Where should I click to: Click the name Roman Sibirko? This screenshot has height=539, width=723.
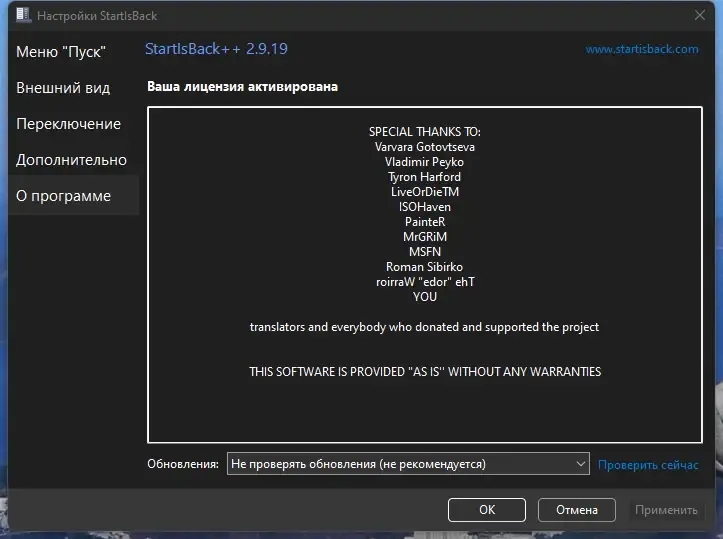425,267
